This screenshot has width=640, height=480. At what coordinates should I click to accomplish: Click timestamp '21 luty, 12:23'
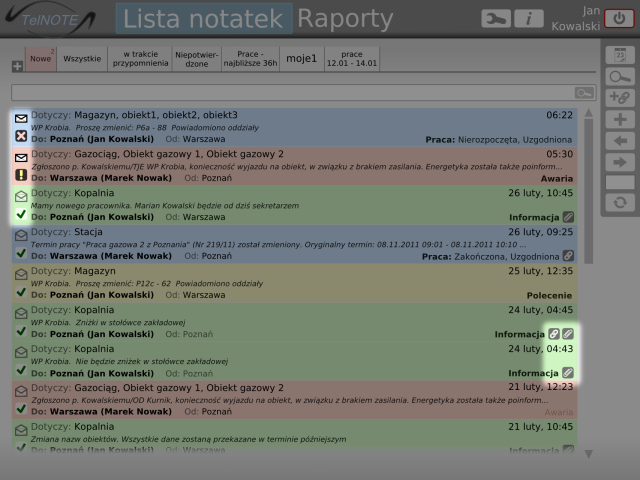click(540, 387)
